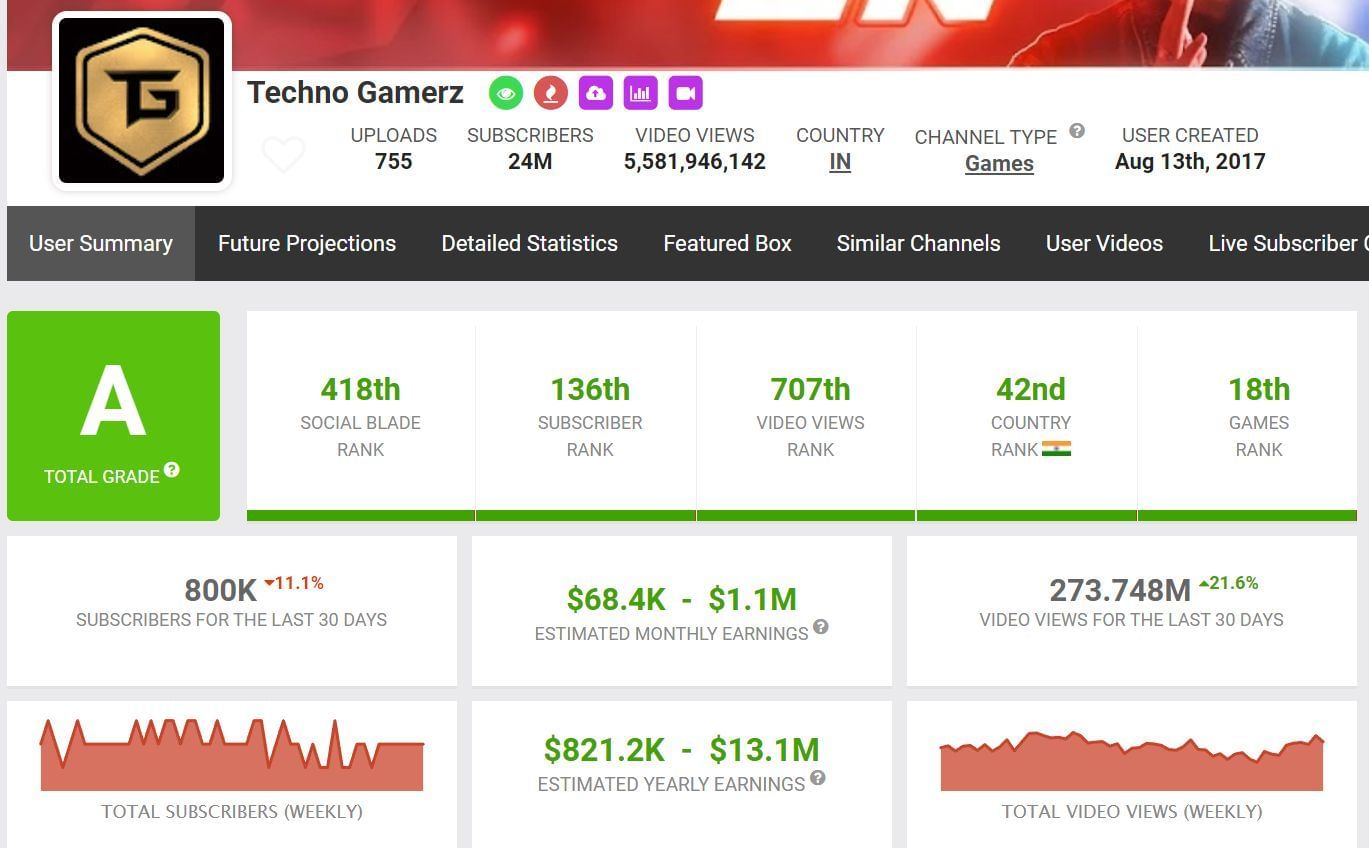This screenshot has height=848, width=1369.
Task: Click the Total Subscribers weekly chart
Action: [x=232, y=755]
